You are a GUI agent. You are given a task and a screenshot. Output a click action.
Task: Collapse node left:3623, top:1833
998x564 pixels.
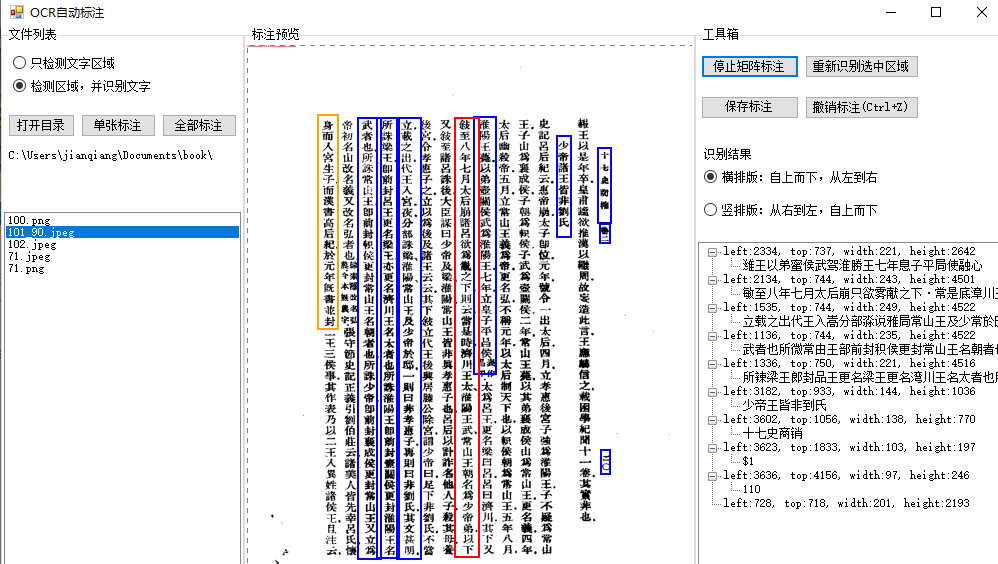click(x=712, y=448)
